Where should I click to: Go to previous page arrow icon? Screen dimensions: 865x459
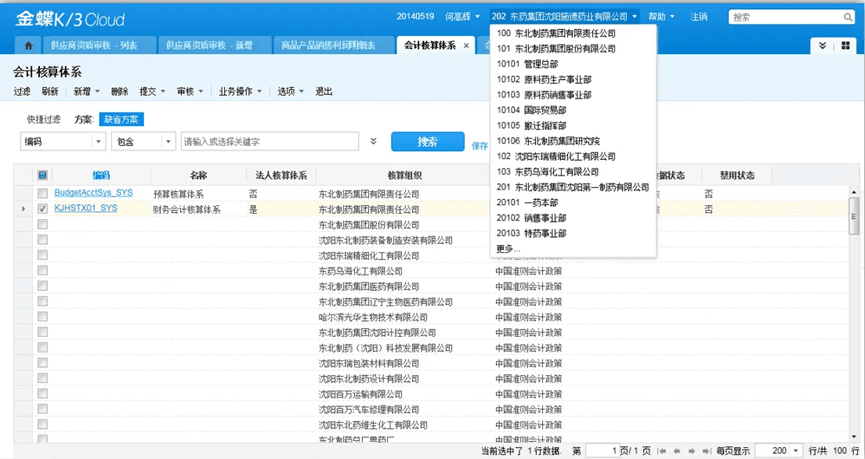point(677,451)
